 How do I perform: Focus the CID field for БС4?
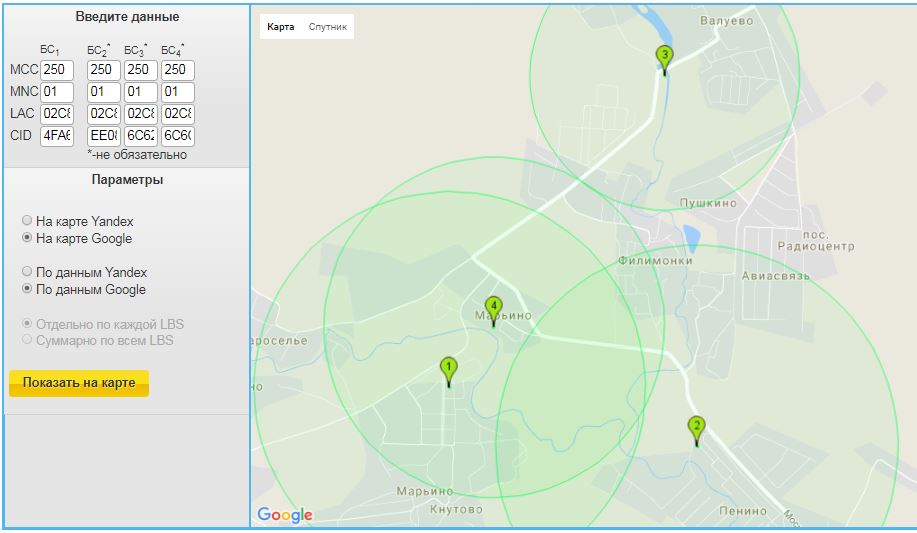pos(177,136)
